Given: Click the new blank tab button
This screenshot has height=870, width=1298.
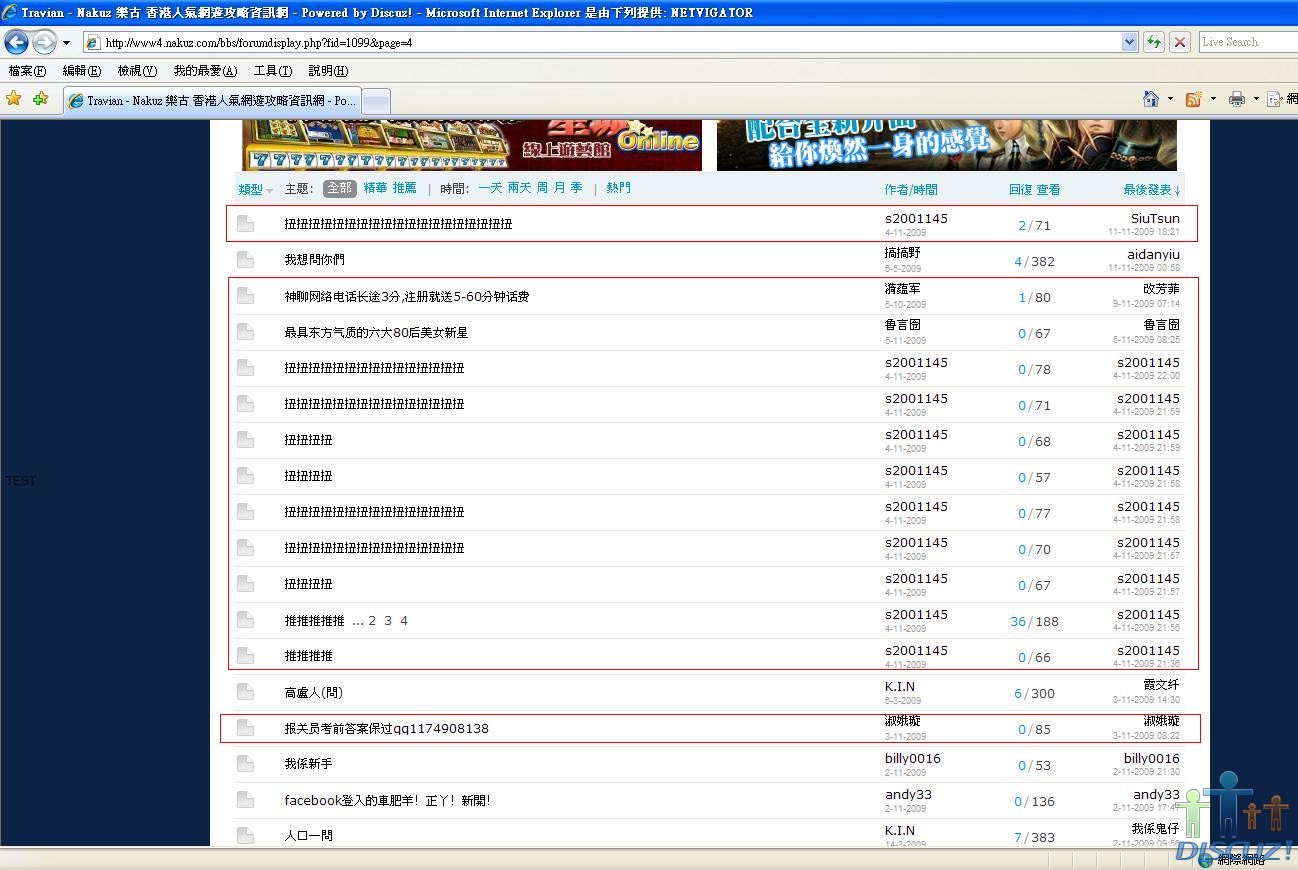Looking at the screenshot, I should pyautogui.click(x=375, y=101).
